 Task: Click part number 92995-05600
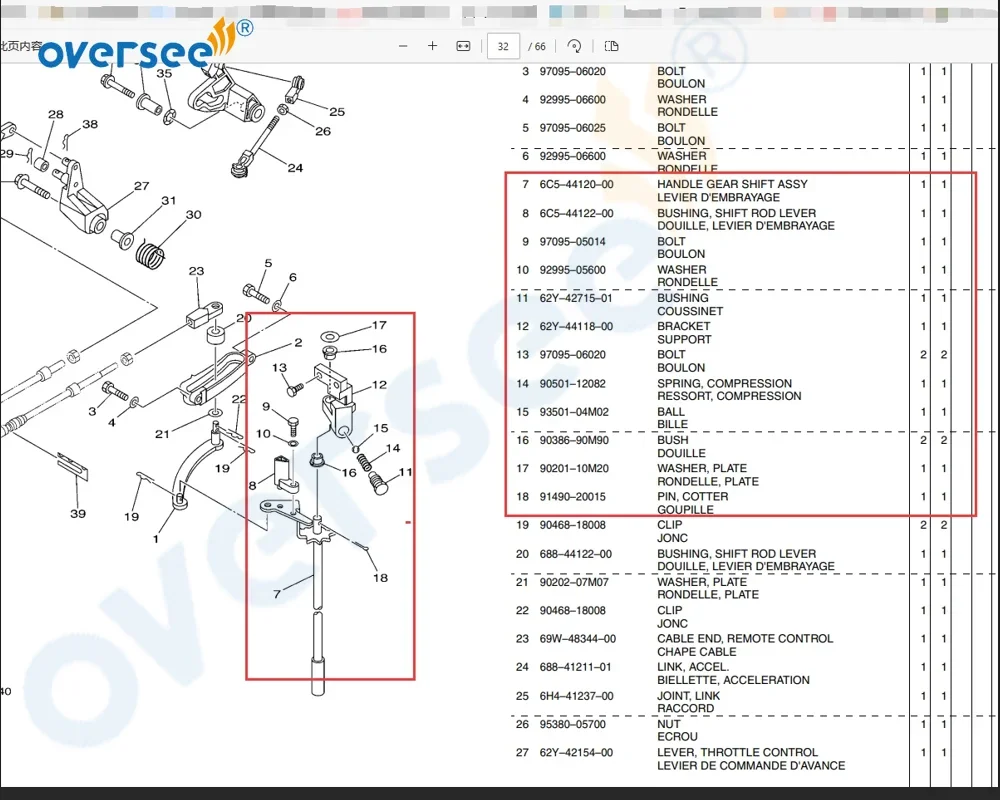coord(573,270)
